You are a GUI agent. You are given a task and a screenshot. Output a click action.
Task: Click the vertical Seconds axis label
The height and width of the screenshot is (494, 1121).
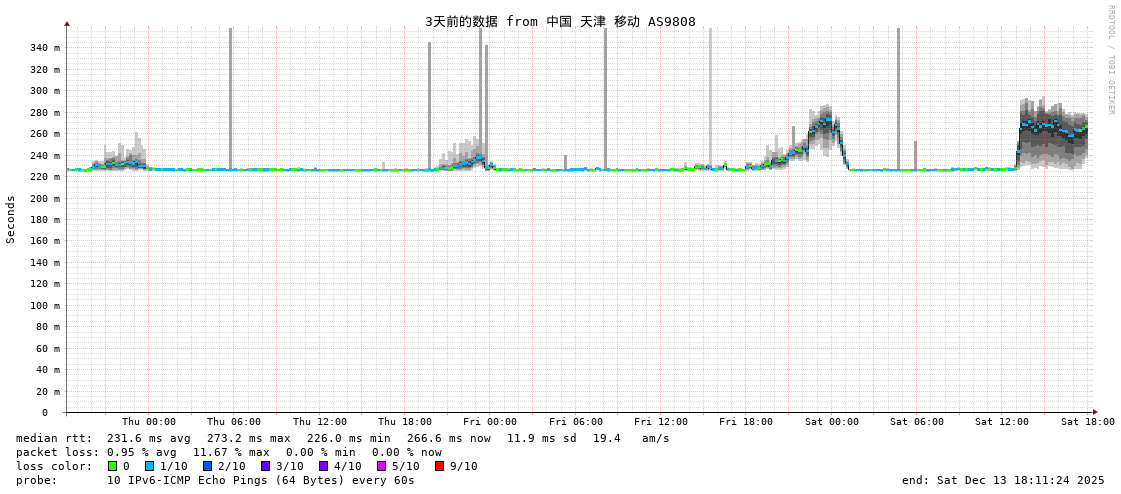(x=11, y=219)
